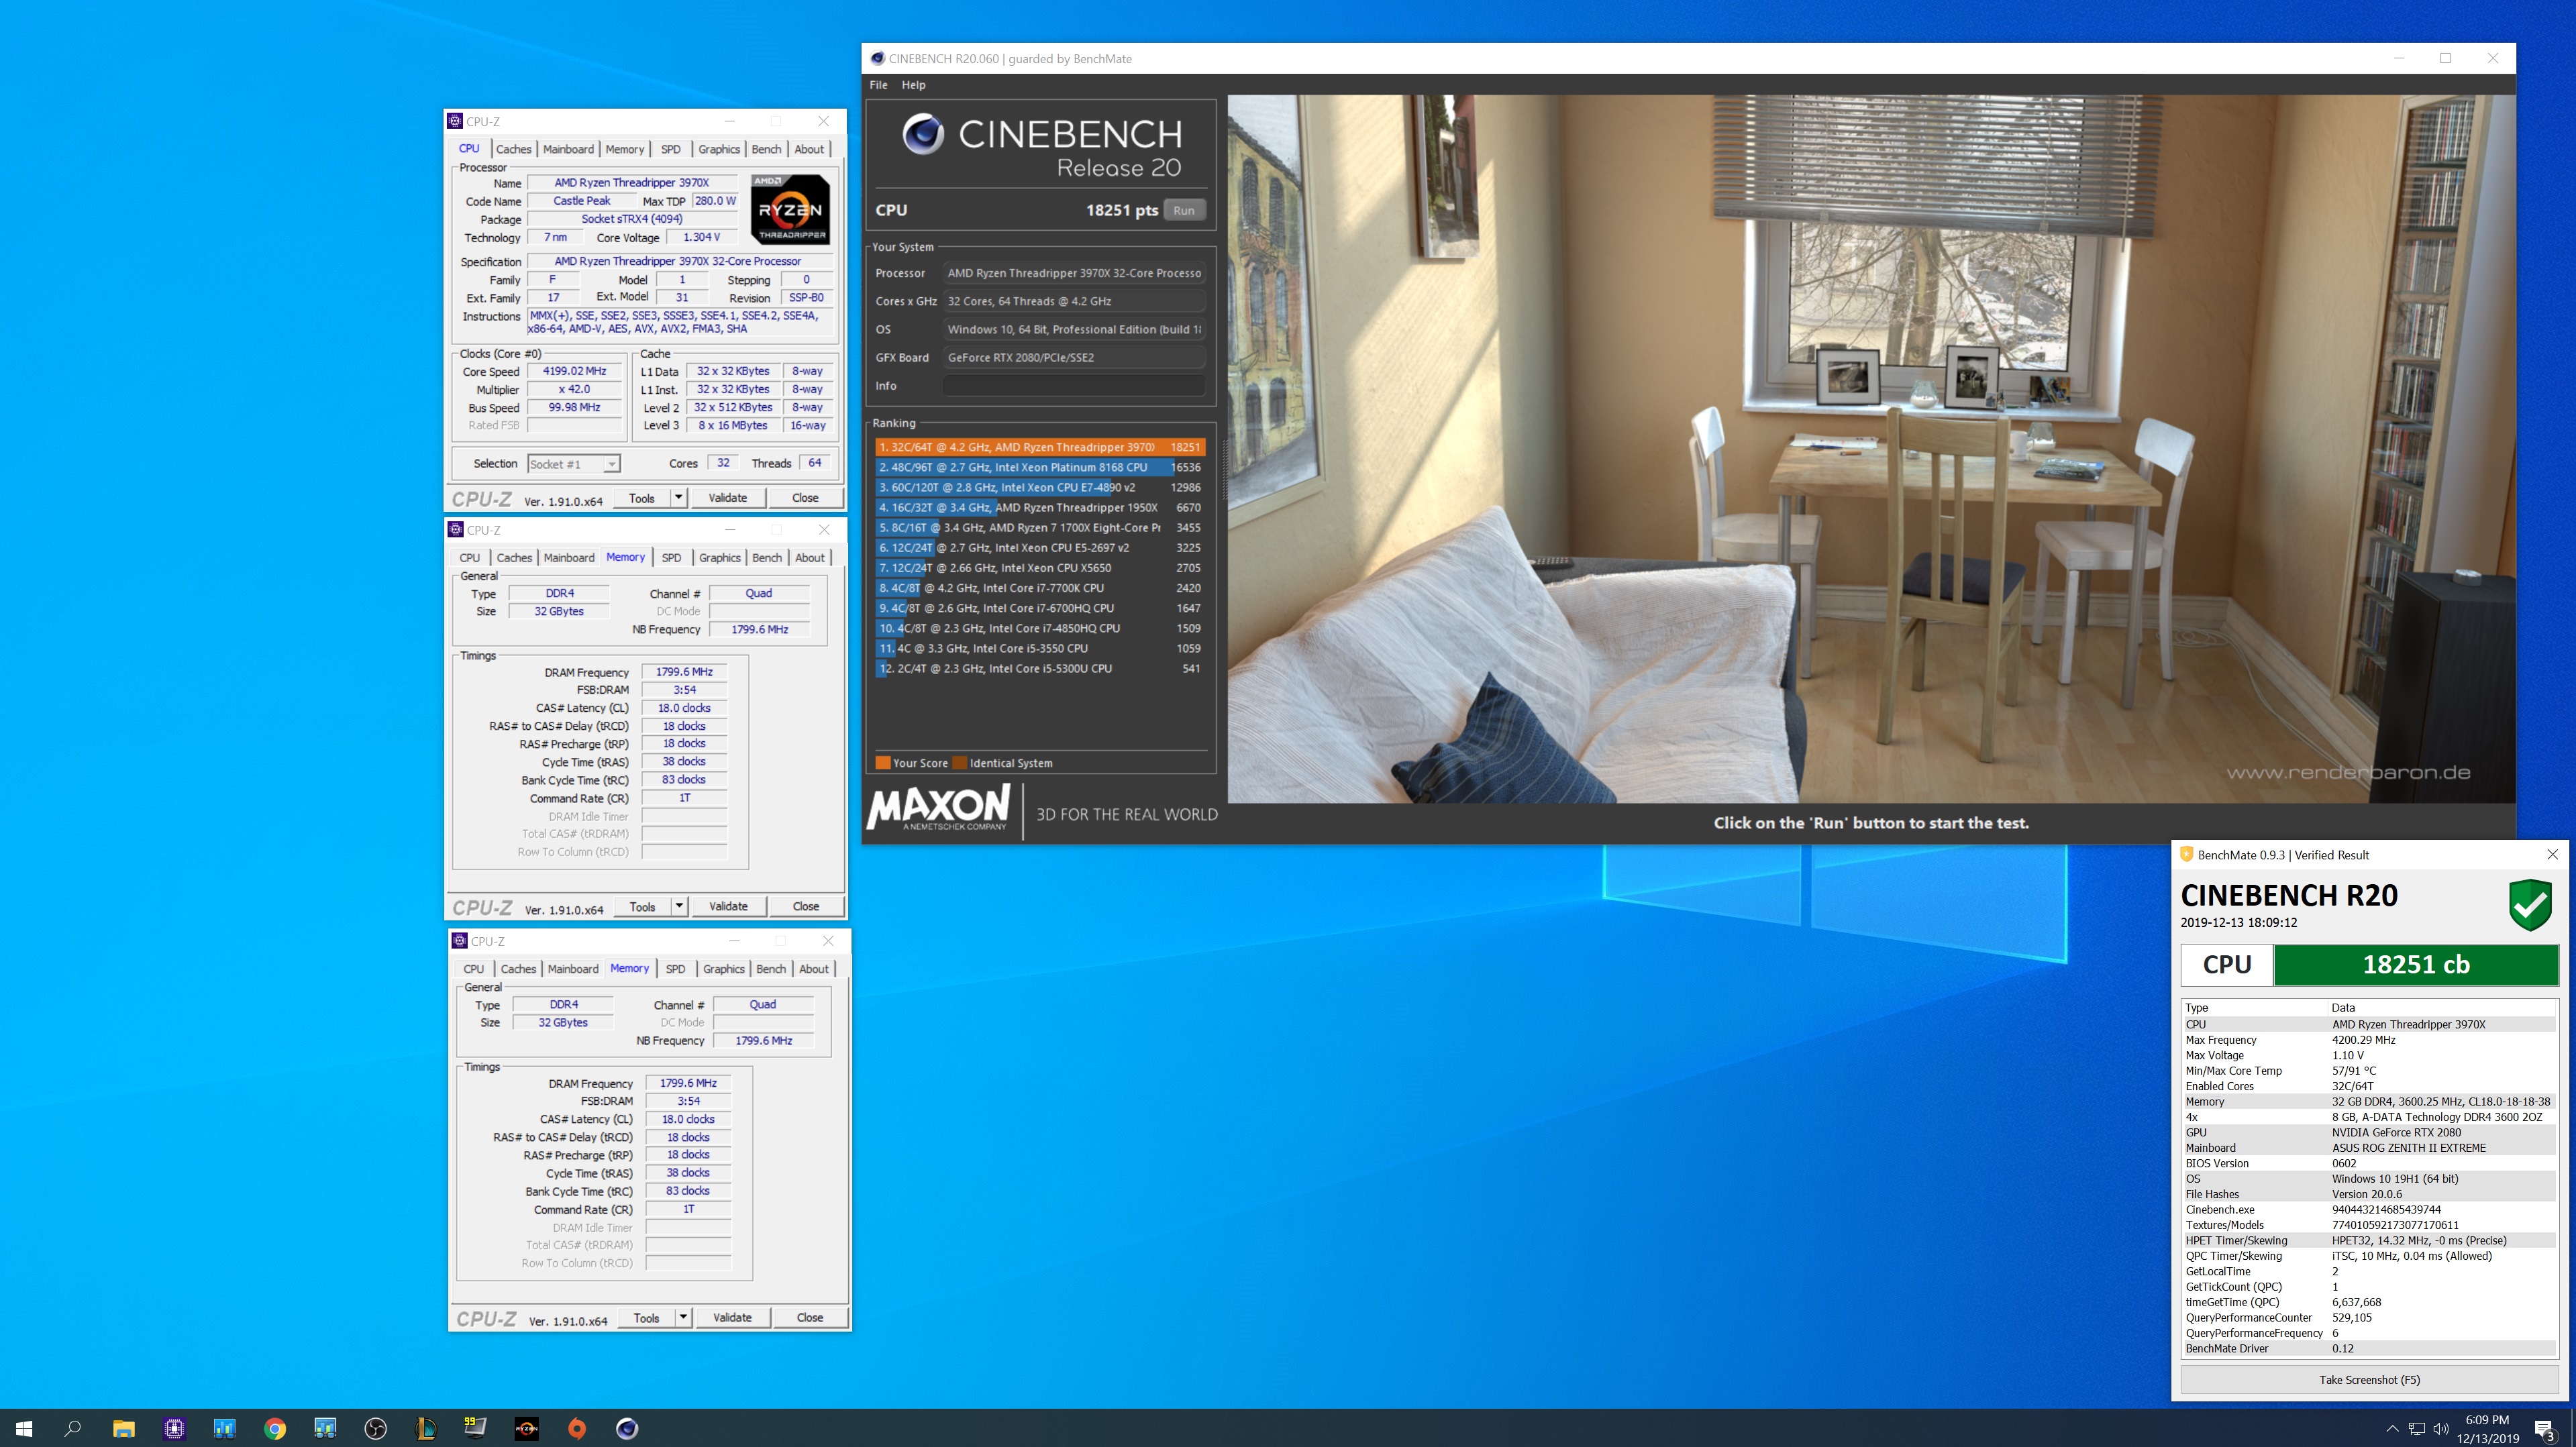Click the League of Legends taskbar icon
This screenshot has width=2576, height=1447.
tap(426, 1428)
